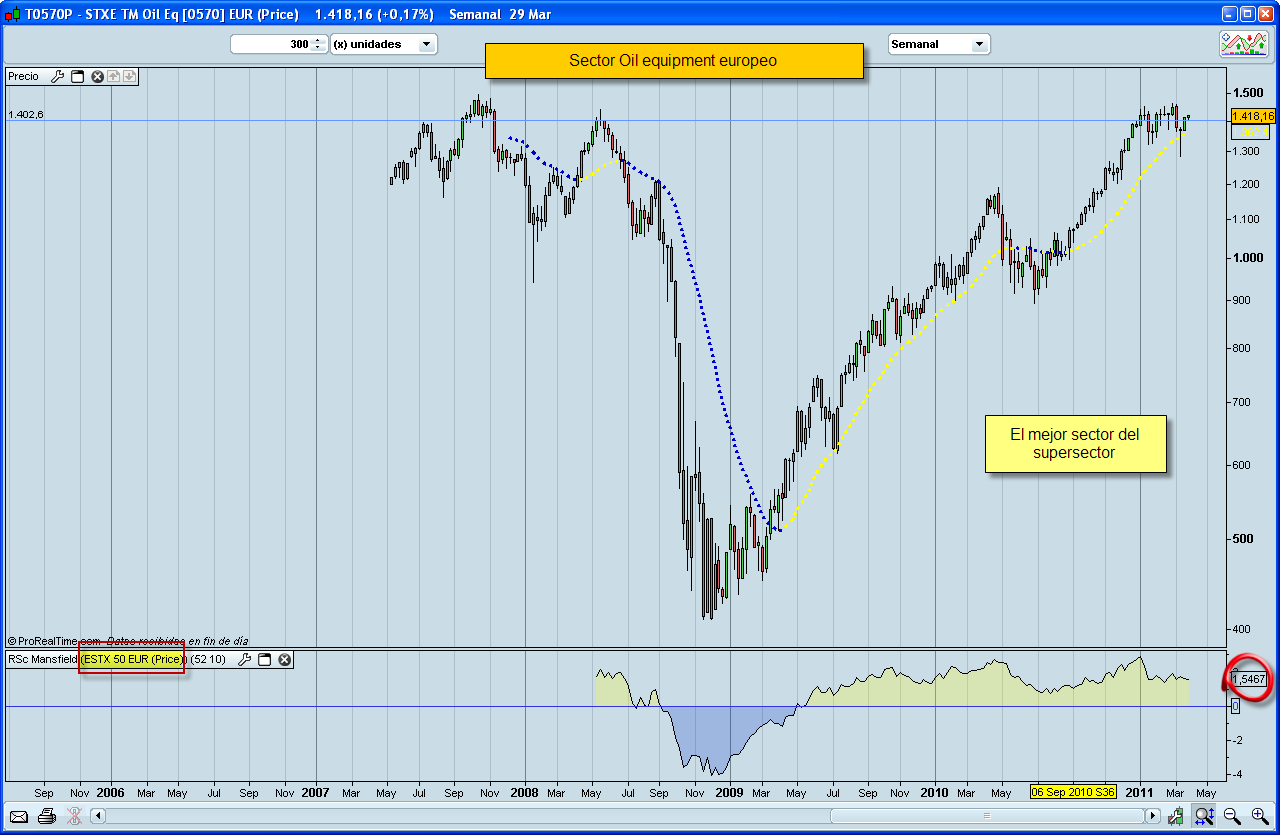Viewport: 1280px width, 835px height.
Task: Click the horizontal time scrollbar thumb
Action: pyautogui.click(x=985, y=816)
